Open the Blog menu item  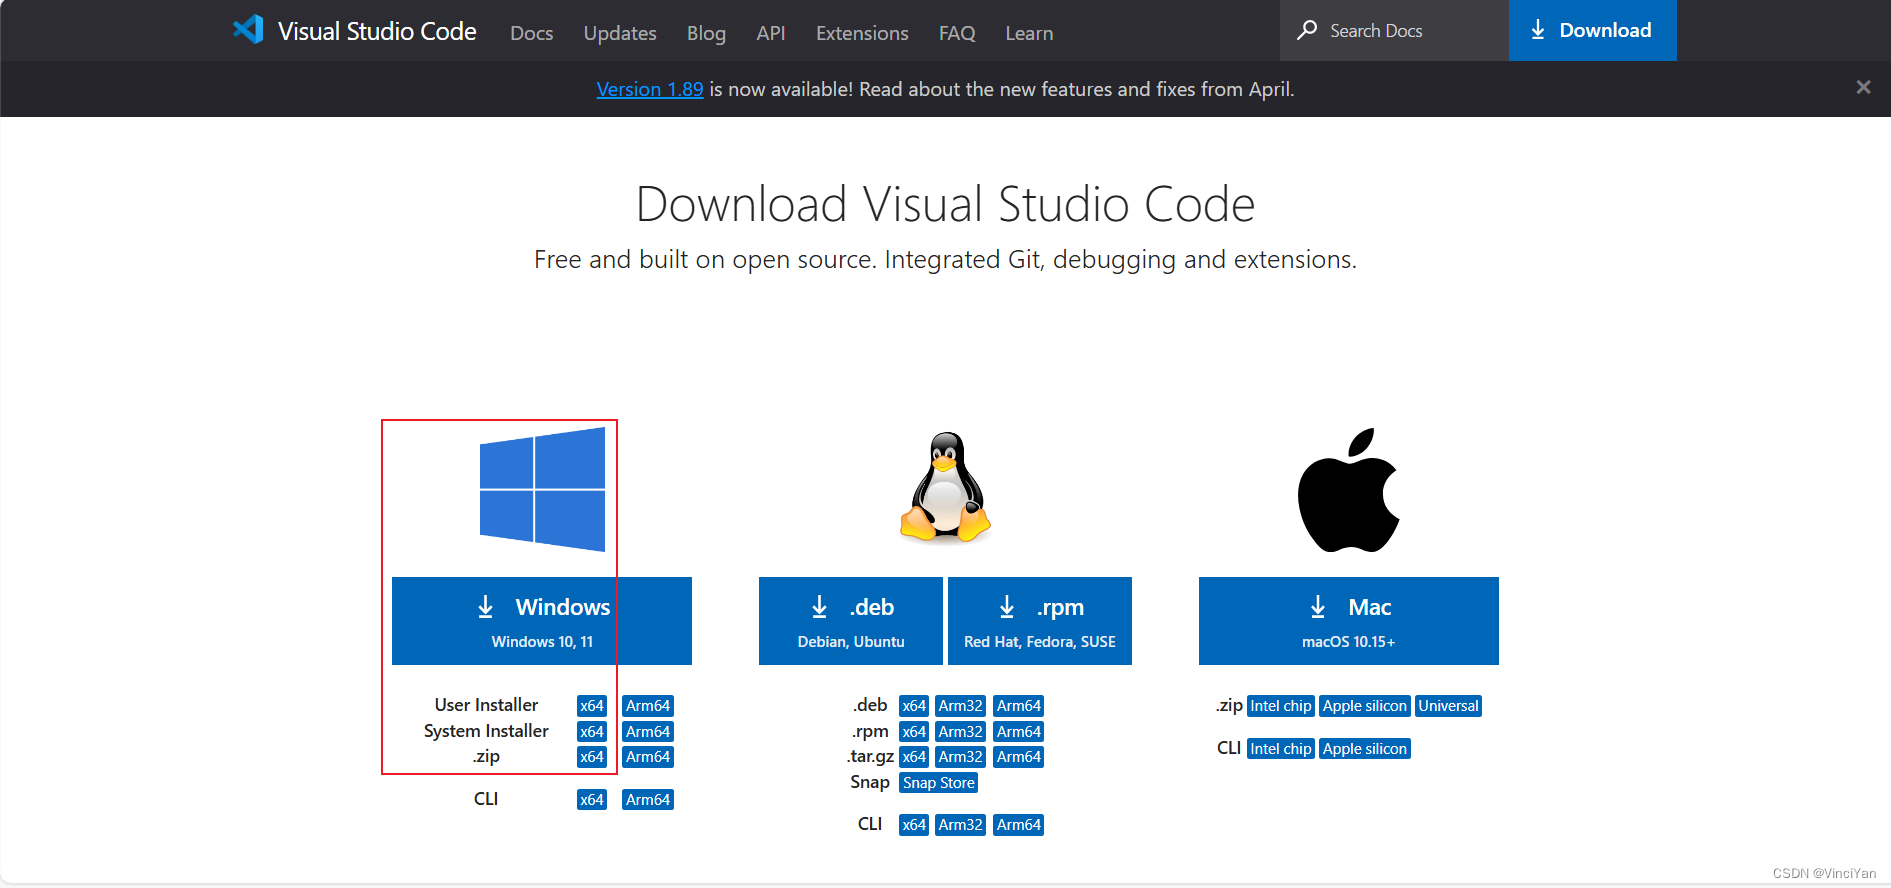coord(706,33)
